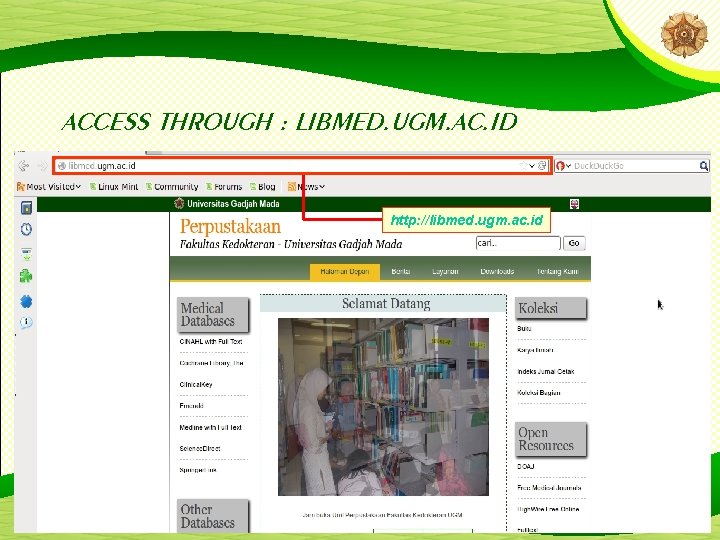
Task: Click the library photo under Selamat Datang
Action: [x=383, y=407]
